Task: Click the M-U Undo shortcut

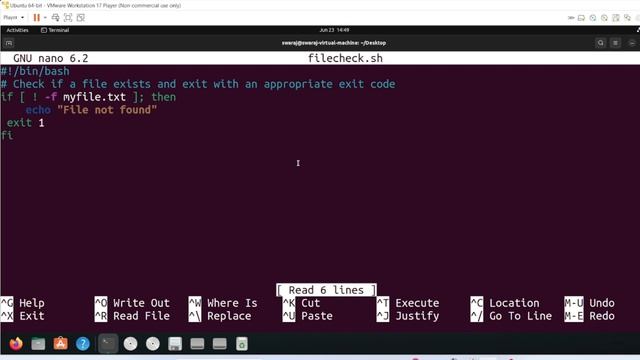Action: (x=589, y=303)
